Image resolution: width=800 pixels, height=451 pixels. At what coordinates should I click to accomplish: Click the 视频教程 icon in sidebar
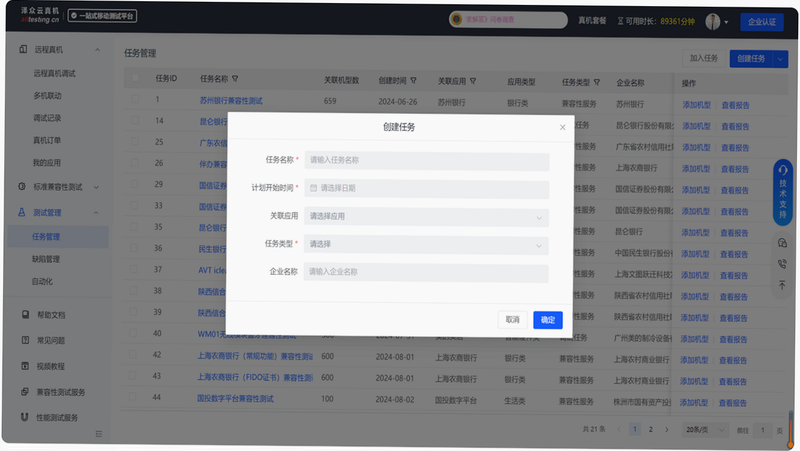tap(25, 366)
